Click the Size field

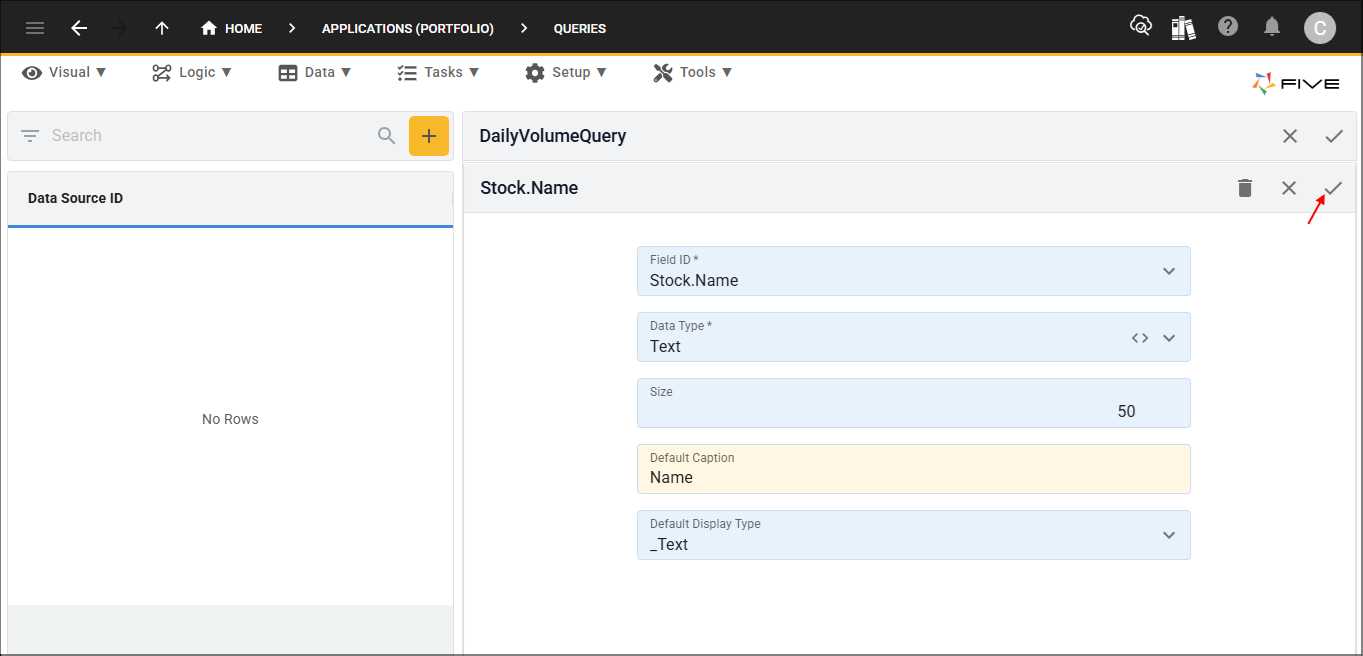[x=914, y=403]
